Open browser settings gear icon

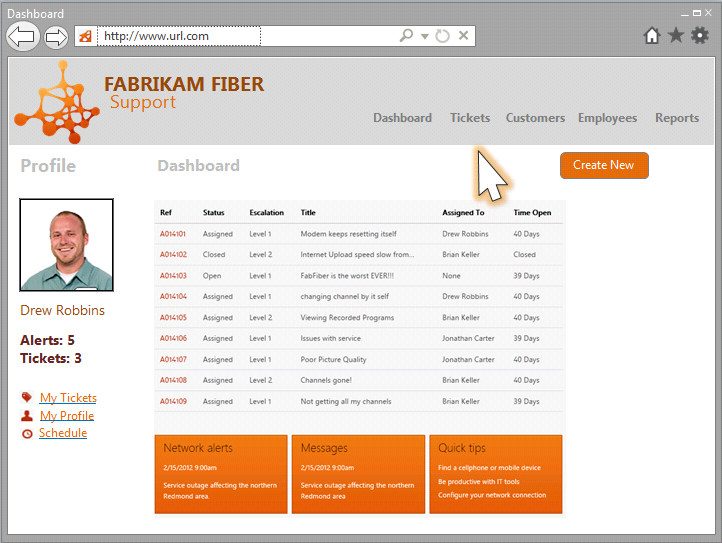700,36
